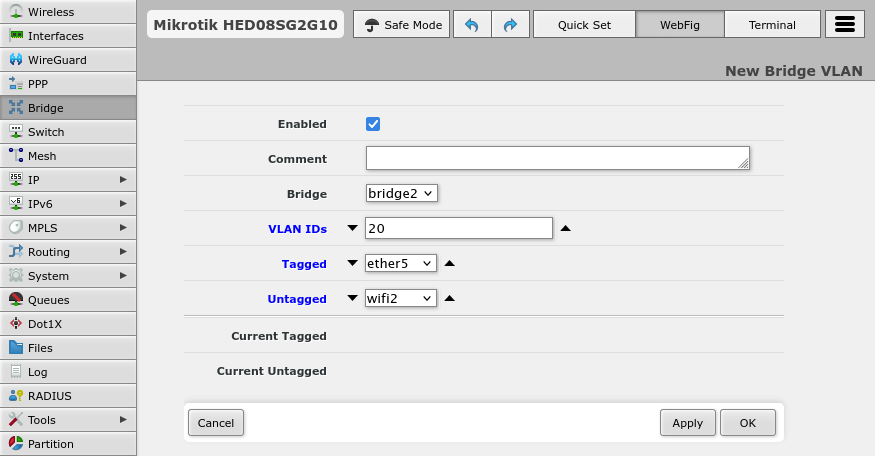Click into the Comment text field
875x456 pixels.
click(x=557, y=158)
